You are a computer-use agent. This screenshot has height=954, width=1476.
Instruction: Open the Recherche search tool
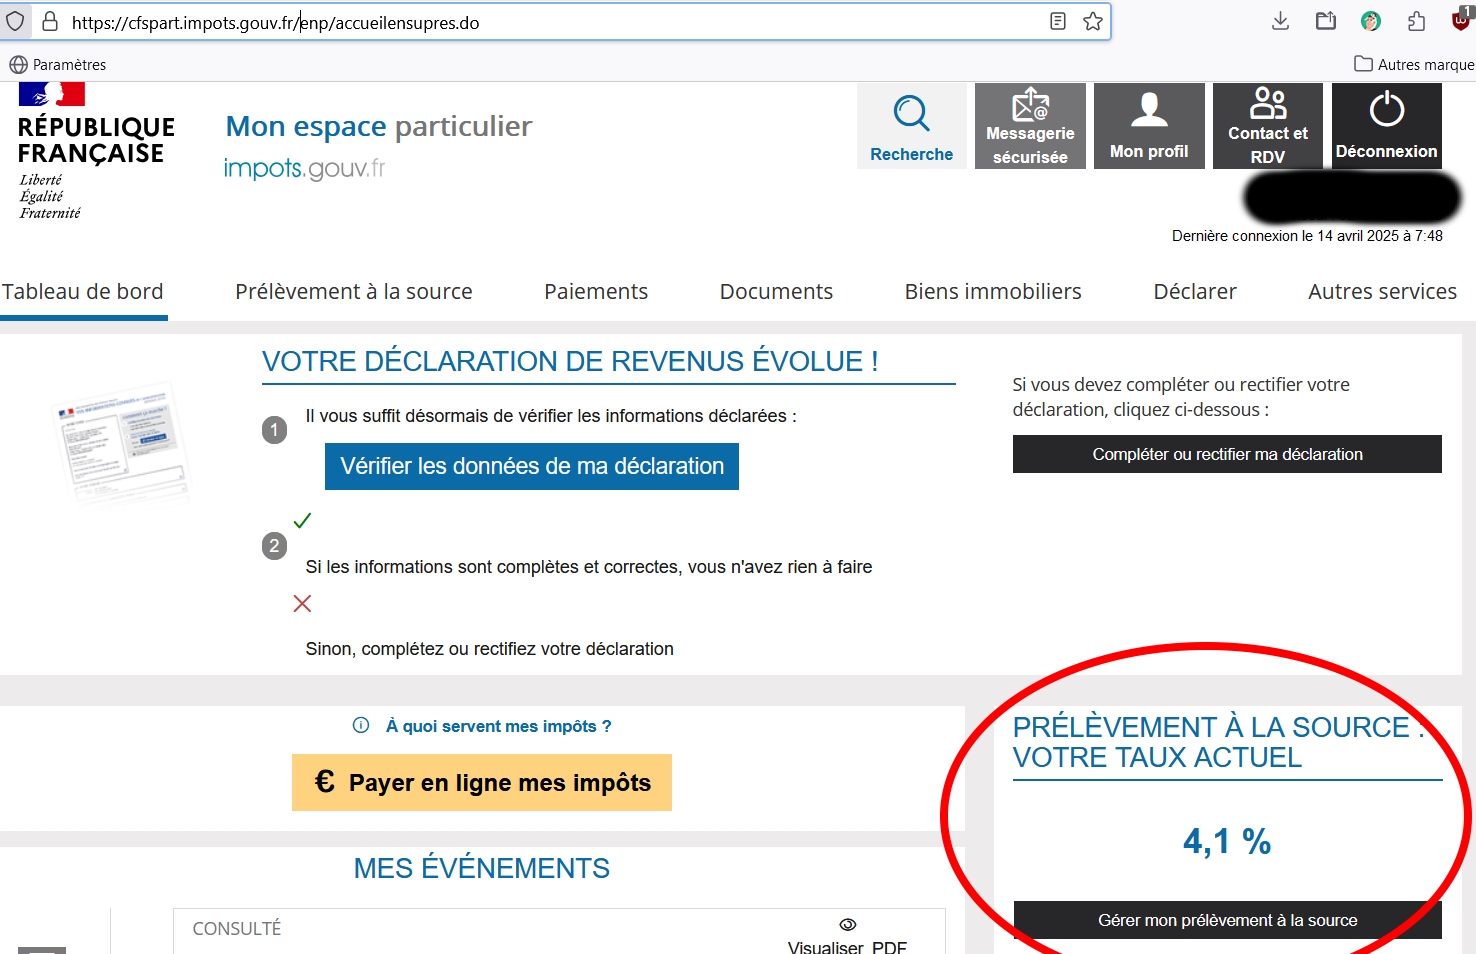[x=910, y=125]
